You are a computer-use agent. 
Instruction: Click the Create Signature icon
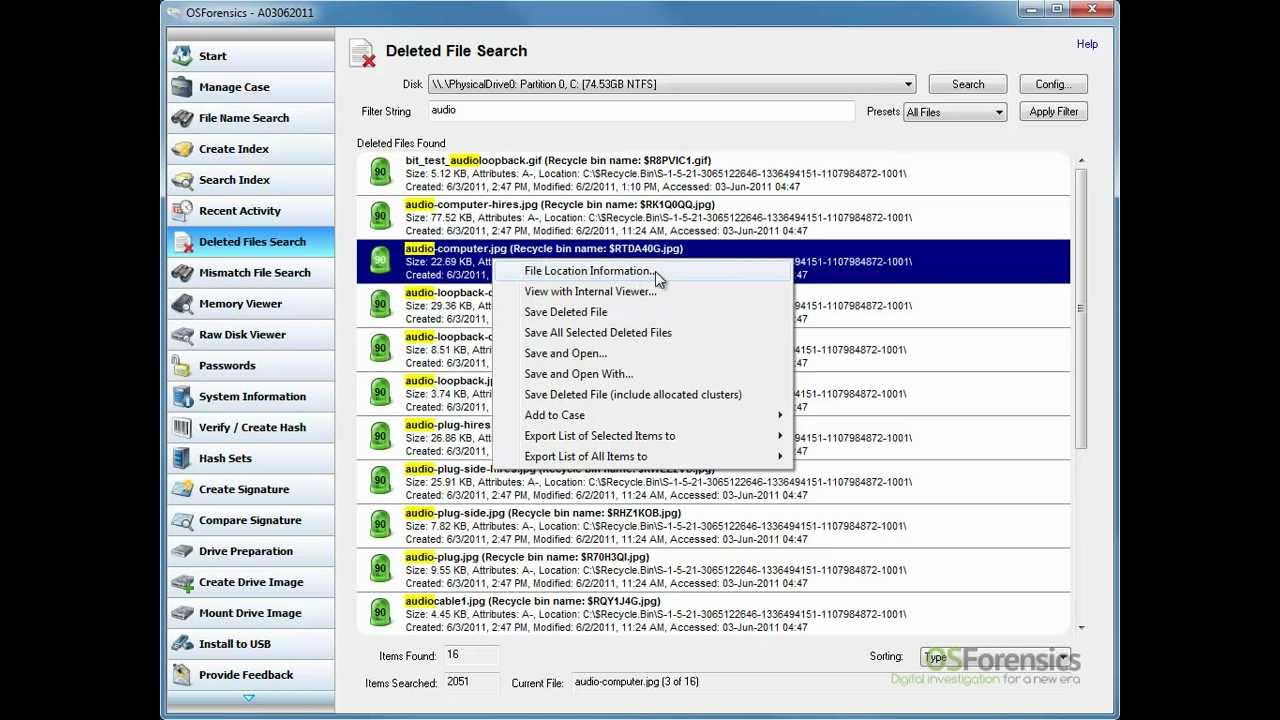point(182,490)
